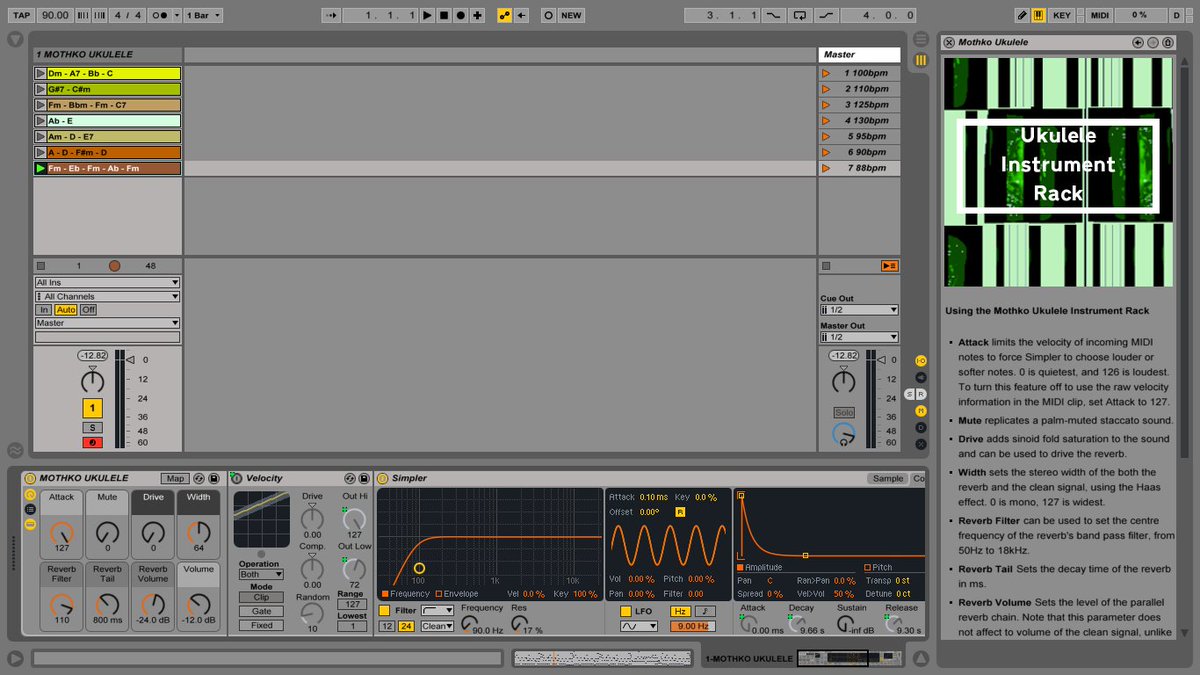This screenshot has width=1200, height=675.
Task: Stop playback with the stop icon
Action: 442,15
